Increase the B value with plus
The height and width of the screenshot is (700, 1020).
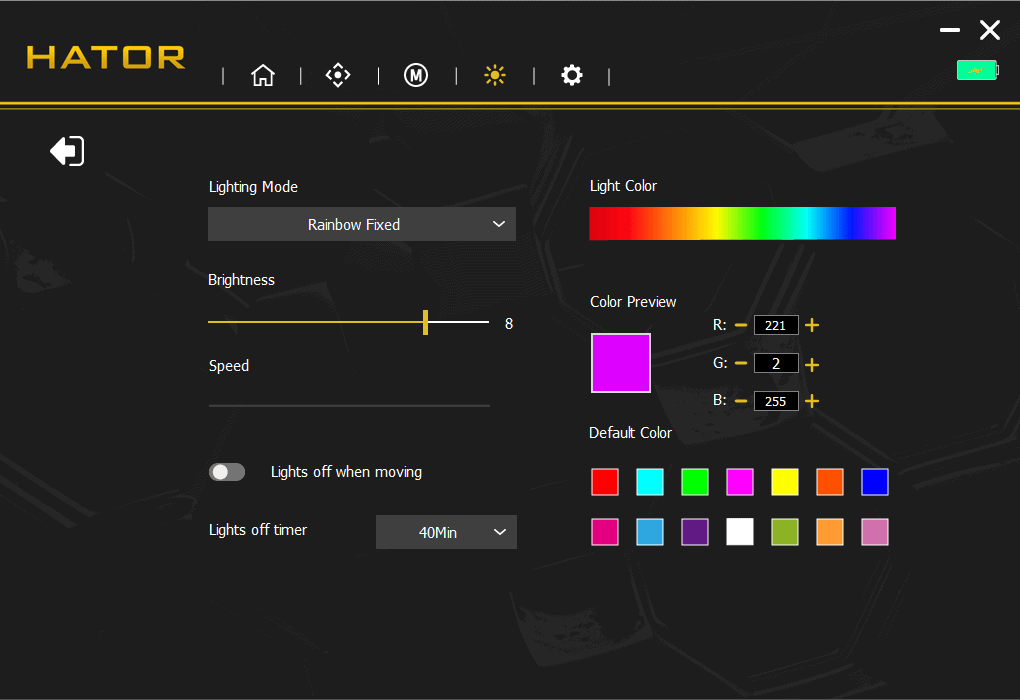click(812, 401)
